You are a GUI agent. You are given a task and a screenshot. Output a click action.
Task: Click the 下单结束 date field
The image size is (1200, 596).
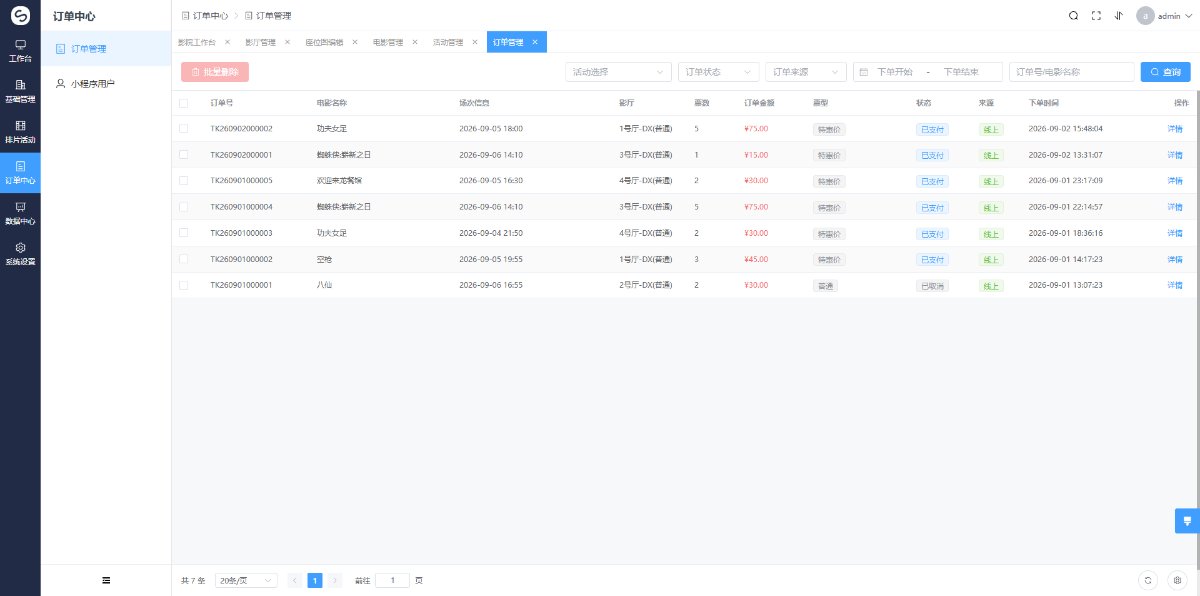(960, 72)
